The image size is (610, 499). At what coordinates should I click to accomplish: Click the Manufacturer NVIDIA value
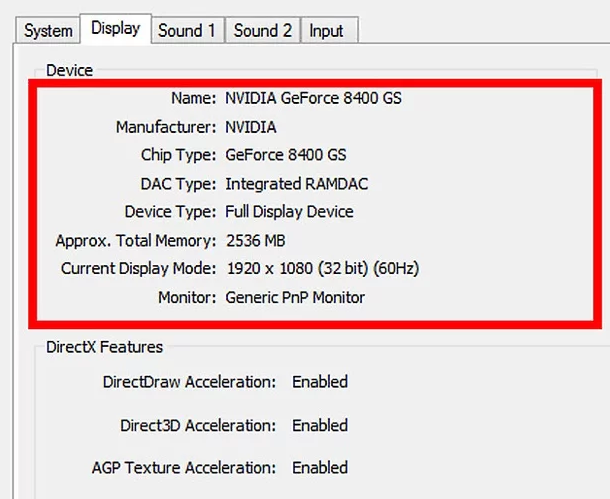point(251,128)
